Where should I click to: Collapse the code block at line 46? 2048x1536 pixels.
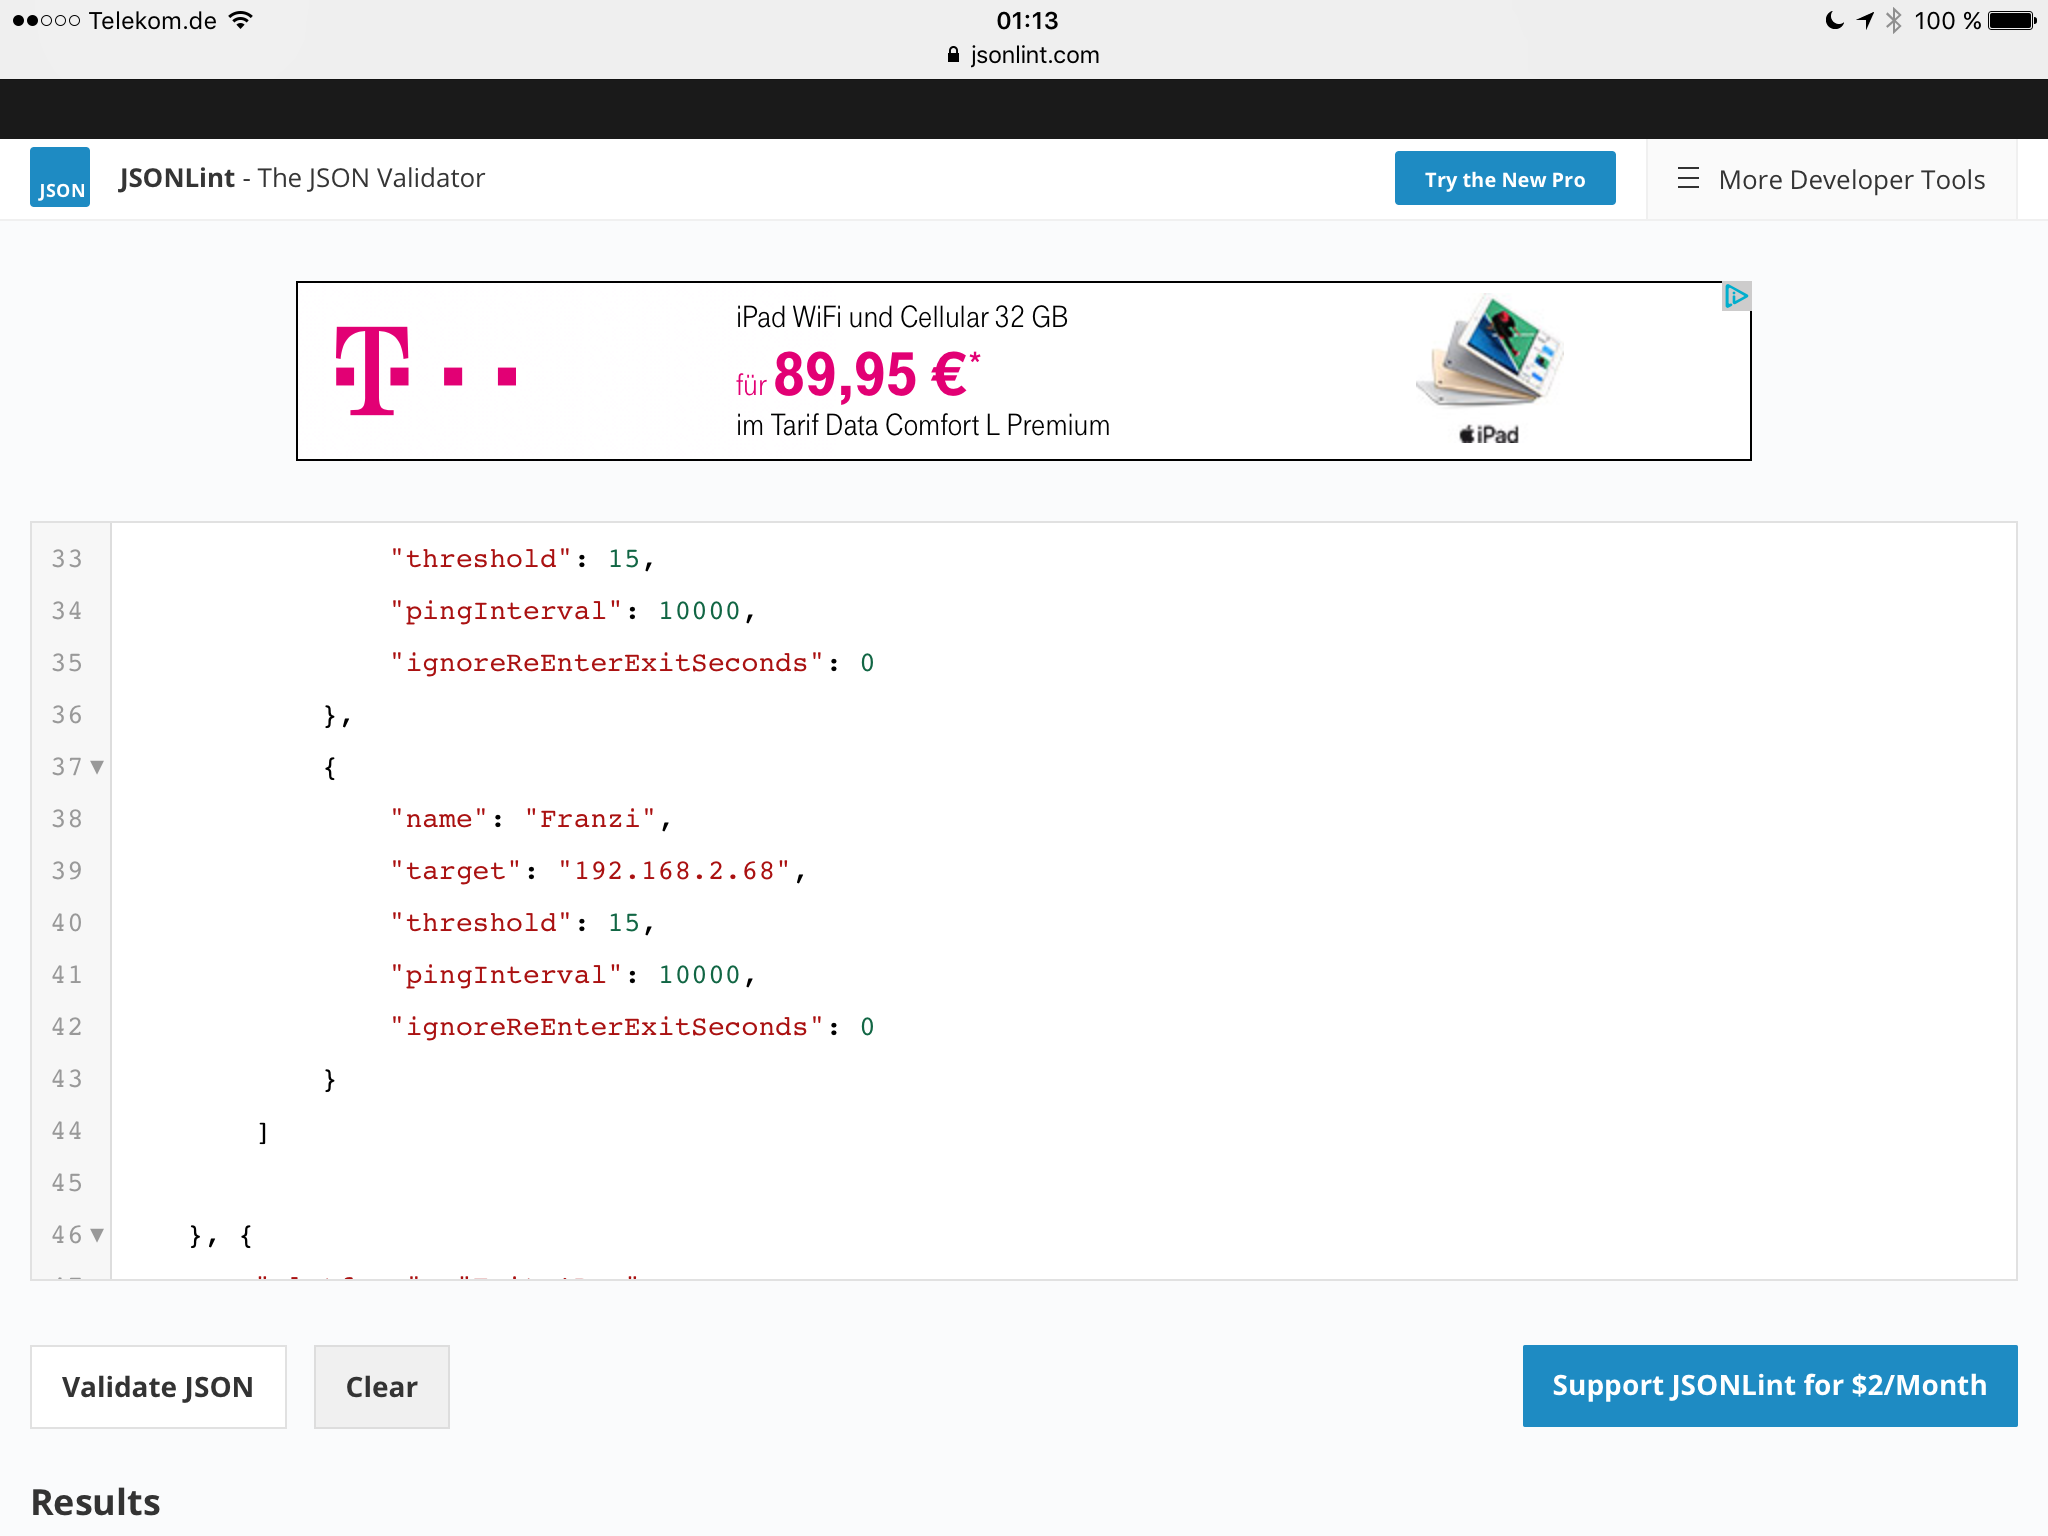[x=97, y=1235]
